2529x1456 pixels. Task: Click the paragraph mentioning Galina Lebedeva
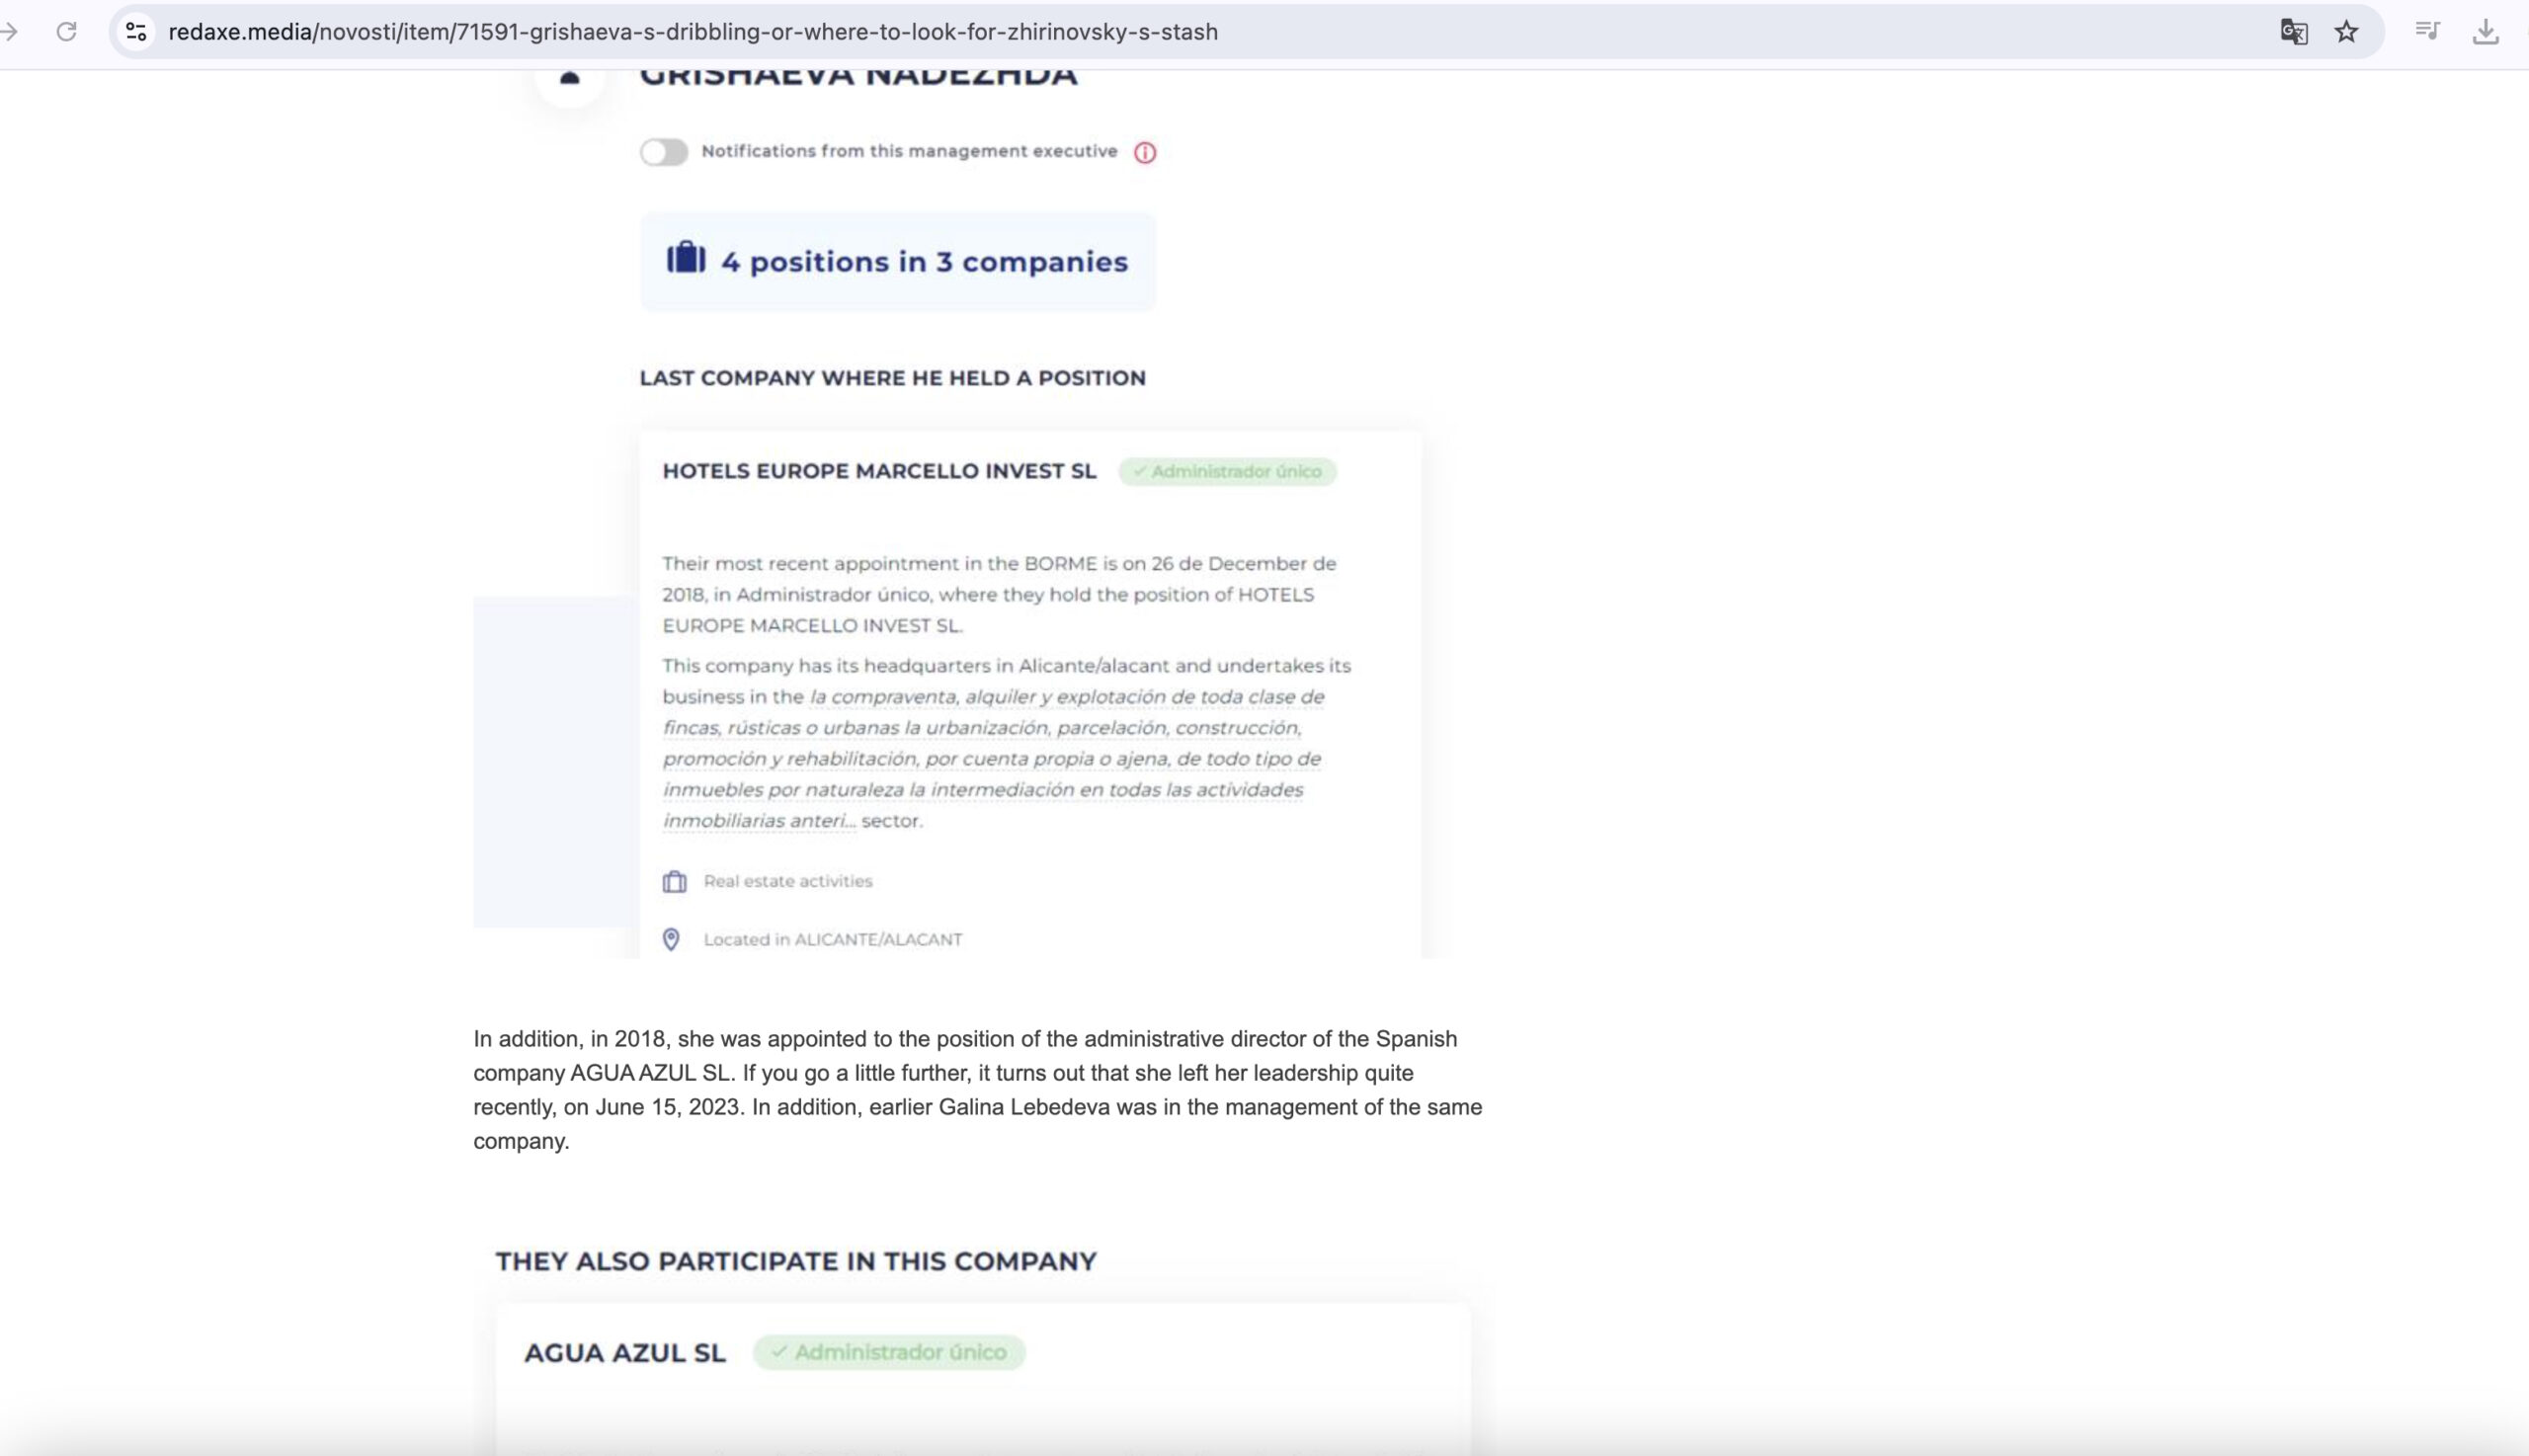coord(978,1090)
